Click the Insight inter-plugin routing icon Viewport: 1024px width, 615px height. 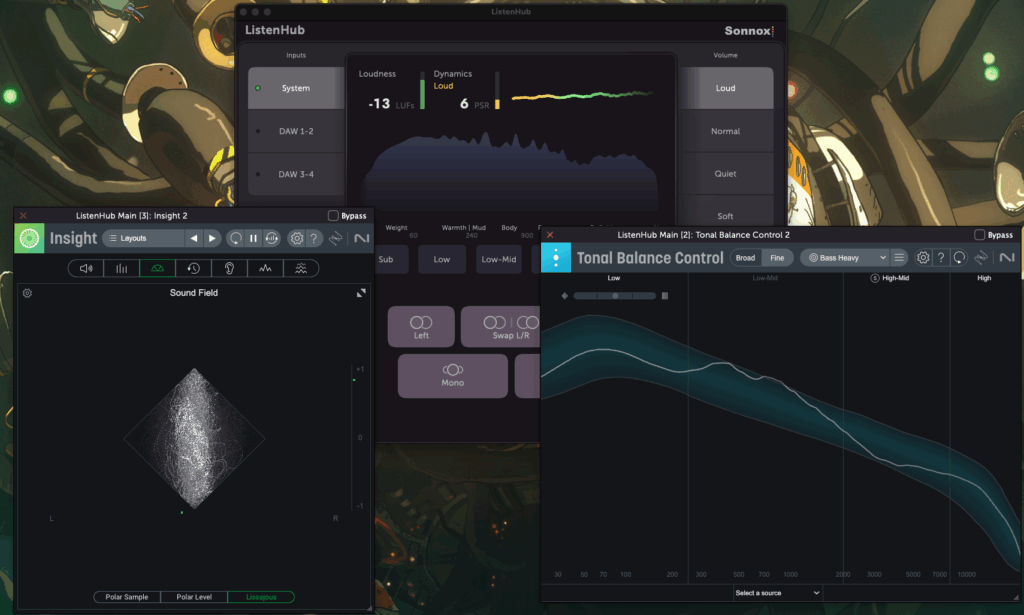[336, 238]
